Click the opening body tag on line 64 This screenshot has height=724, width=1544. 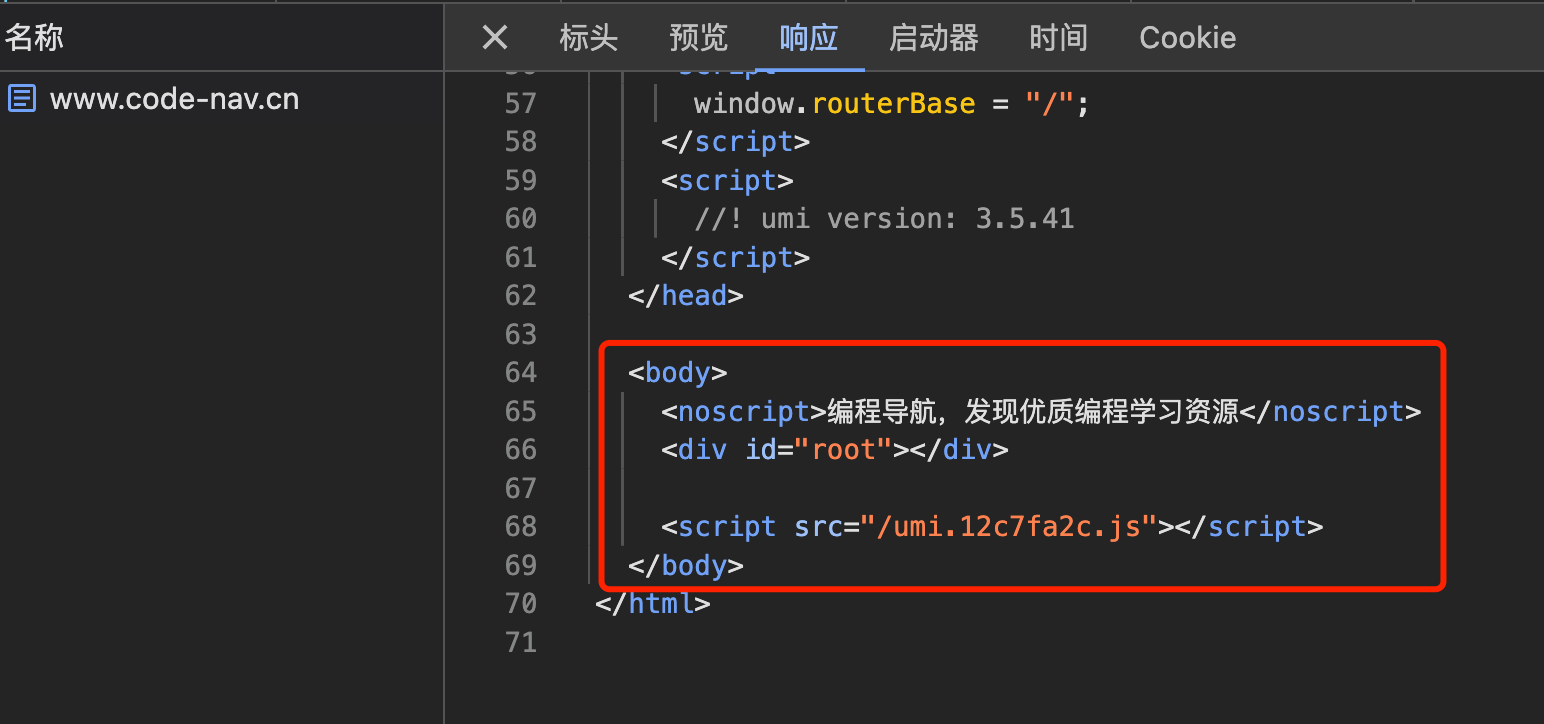coord(677,373)
